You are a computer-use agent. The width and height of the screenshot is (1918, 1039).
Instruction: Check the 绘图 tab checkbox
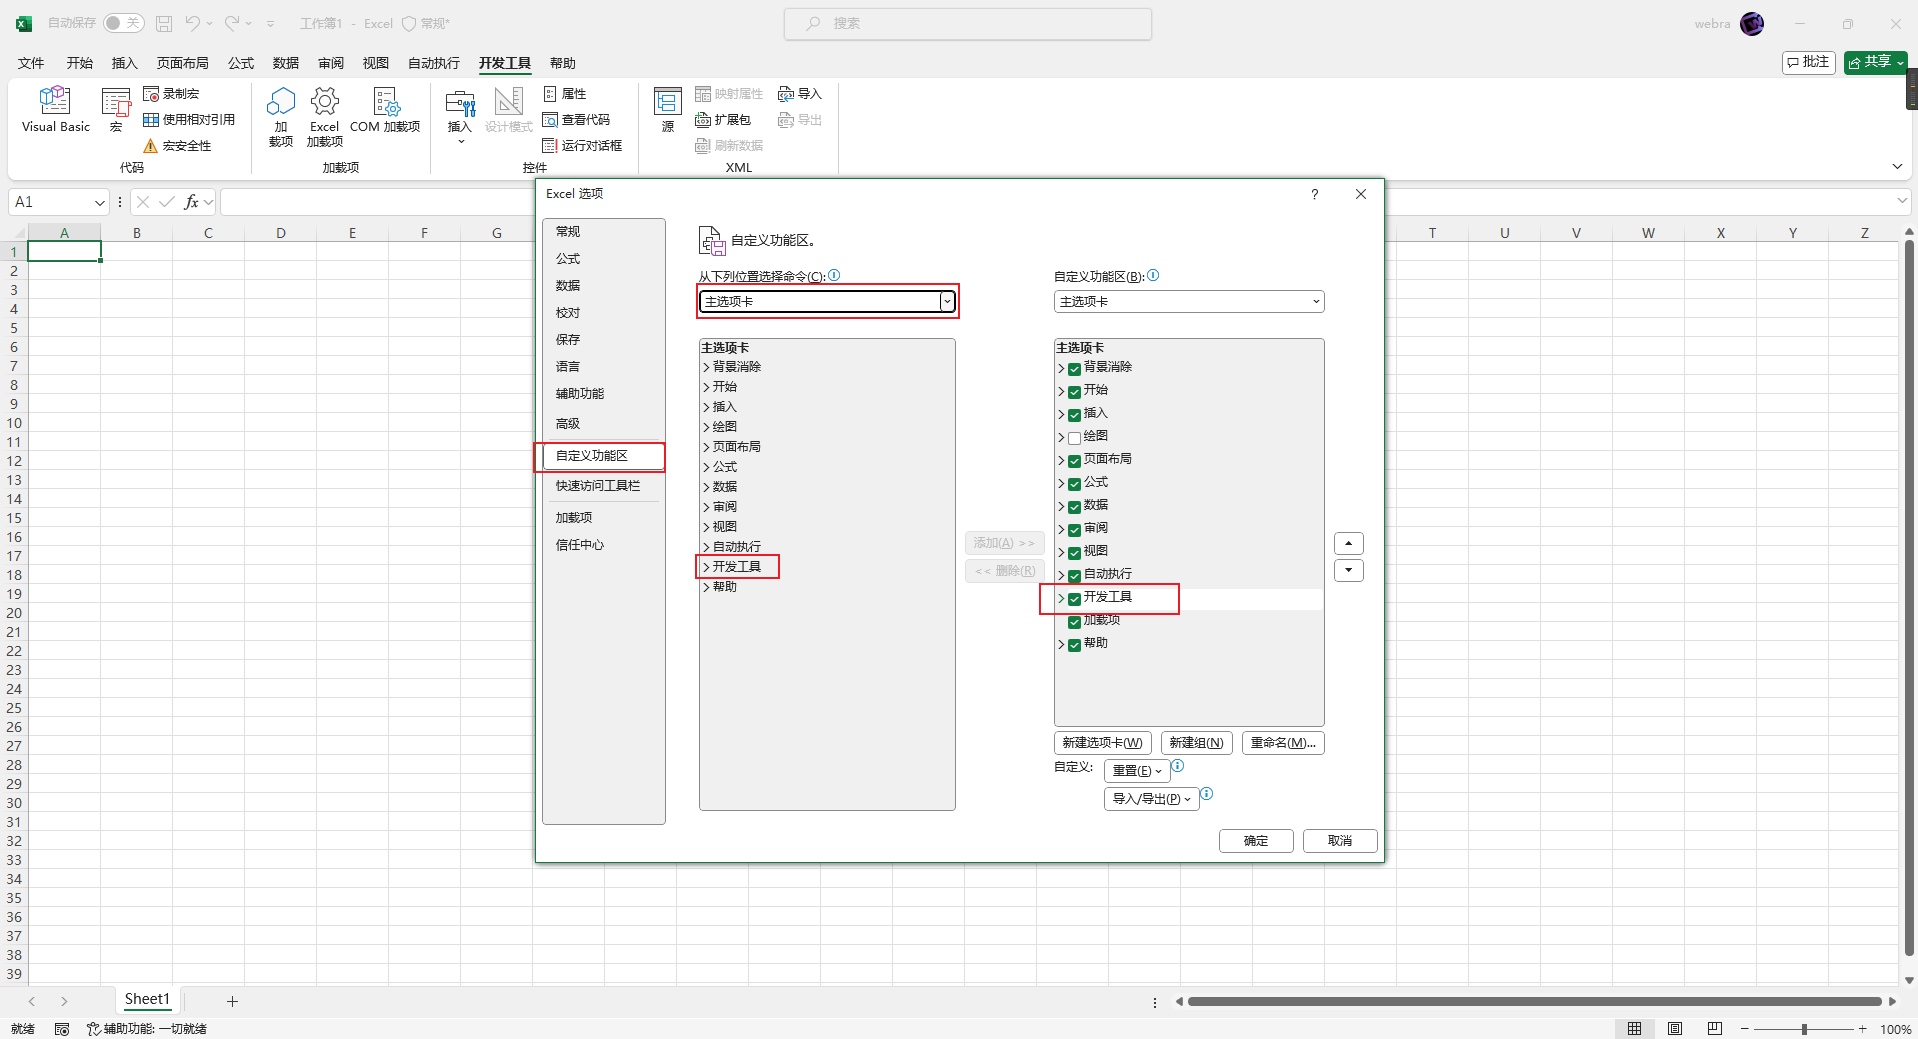click(1074, 438)
